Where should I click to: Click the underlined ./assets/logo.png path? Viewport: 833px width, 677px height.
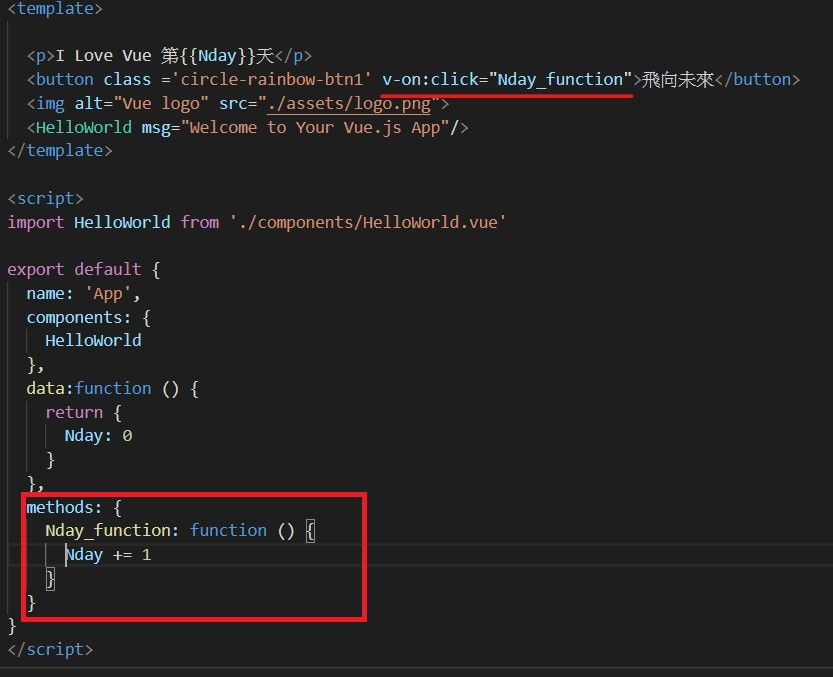coord(349,104)
